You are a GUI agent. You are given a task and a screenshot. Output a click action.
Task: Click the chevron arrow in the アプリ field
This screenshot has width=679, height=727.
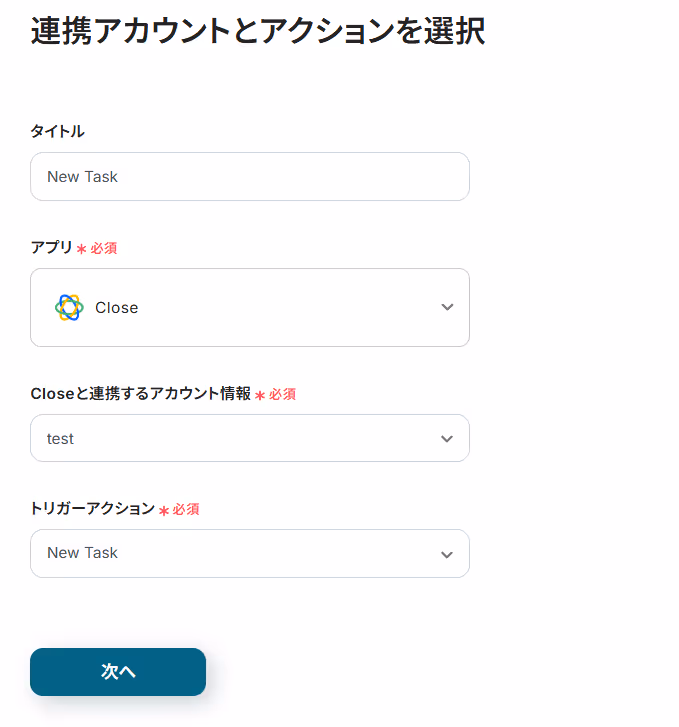tap(447, 307)
